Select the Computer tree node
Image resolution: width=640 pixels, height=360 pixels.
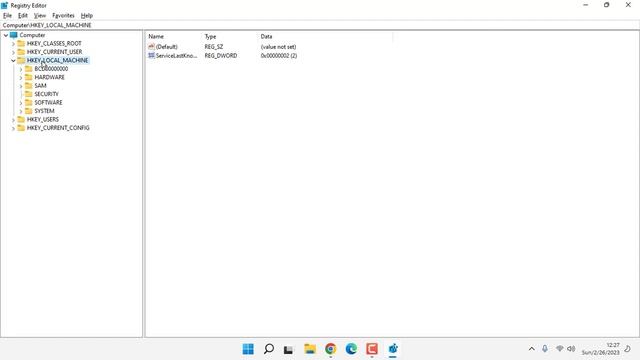(32, 35)
